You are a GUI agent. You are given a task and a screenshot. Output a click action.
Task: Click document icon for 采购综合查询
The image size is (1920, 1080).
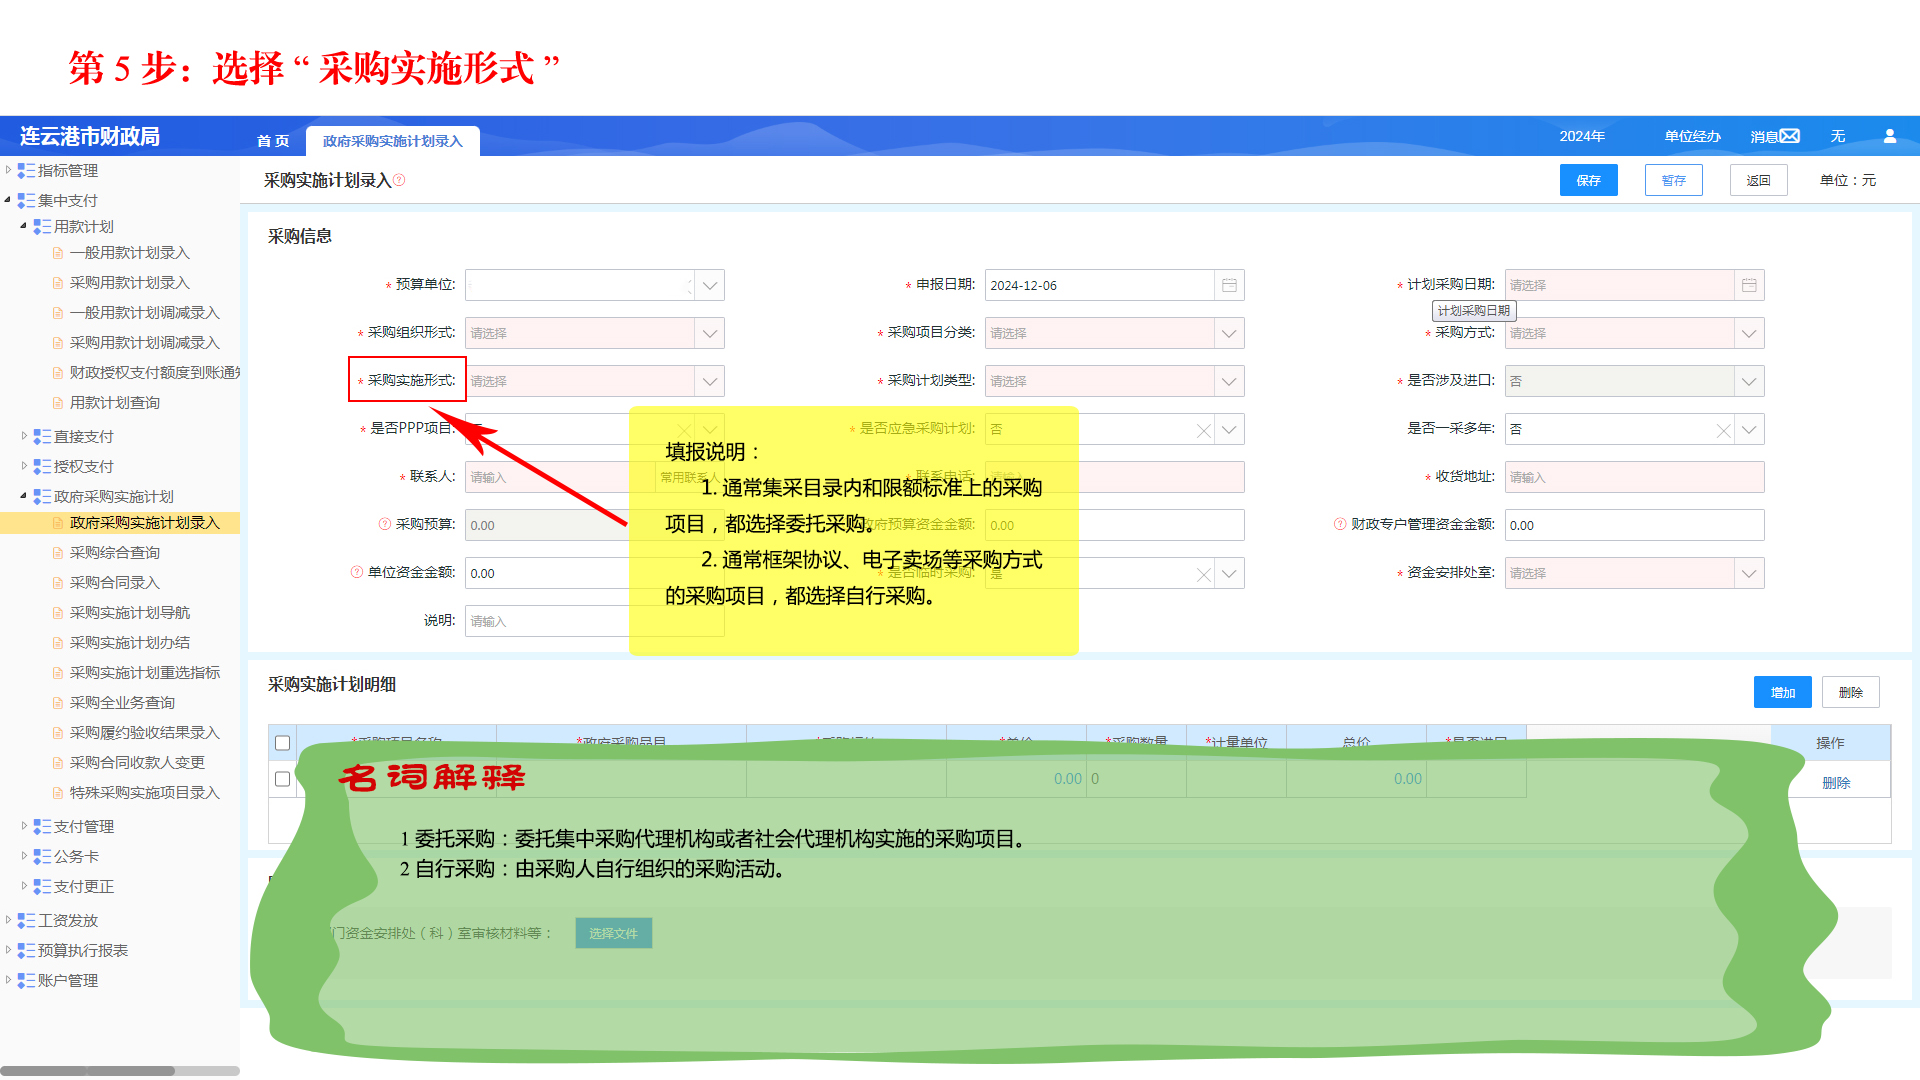tap(58, 553)
